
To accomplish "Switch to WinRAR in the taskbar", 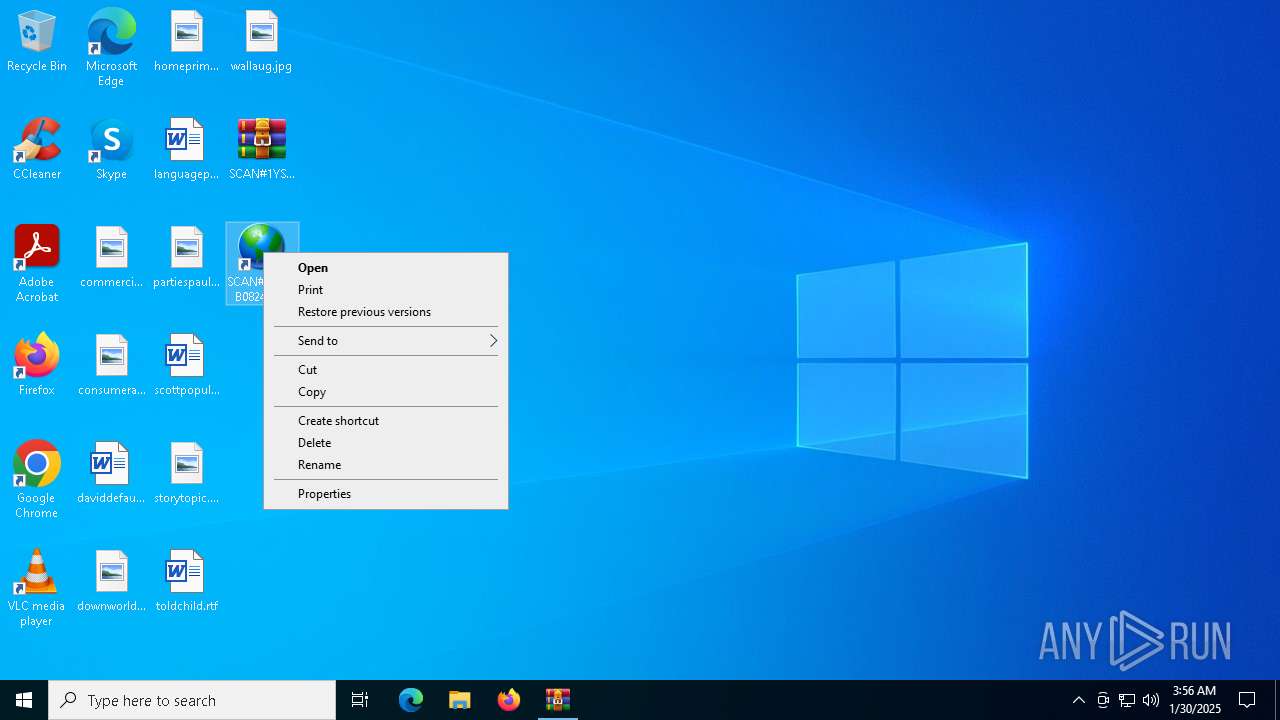I will 558,700.
